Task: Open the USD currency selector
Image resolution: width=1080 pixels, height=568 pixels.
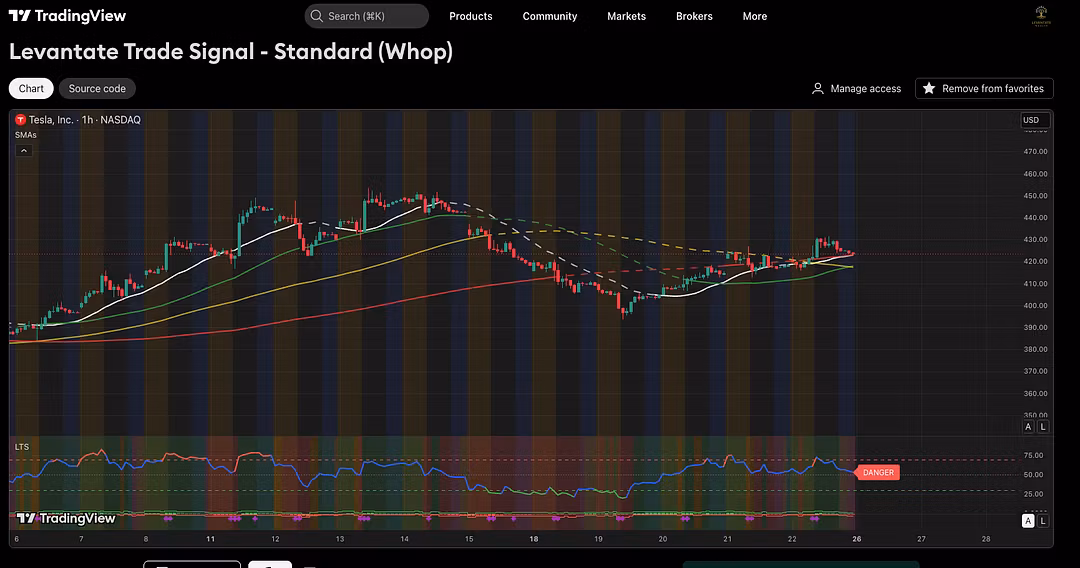Action: (1035, 120)
